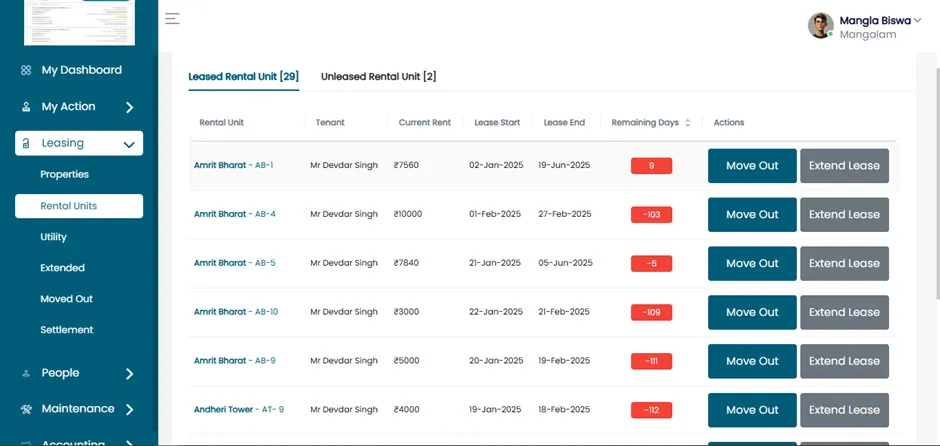Click the Rental Unit column header
Screen dimensions: 940x446
(x=221, y=122)
